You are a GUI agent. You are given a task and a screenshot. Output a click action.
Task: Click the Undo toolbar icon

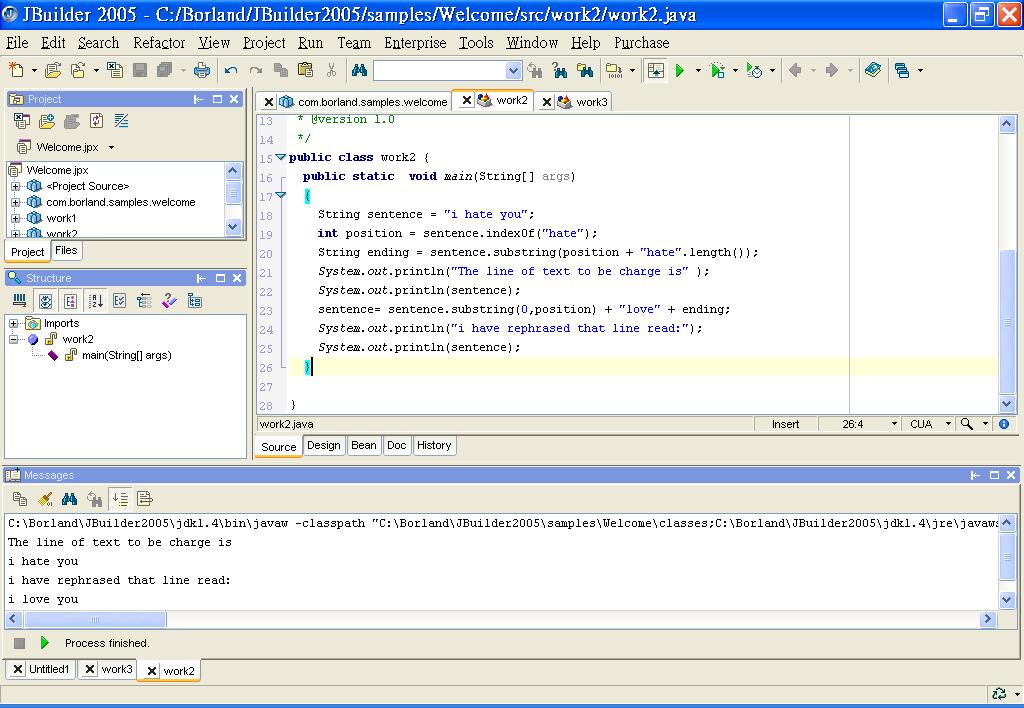[x=231, y=70]
